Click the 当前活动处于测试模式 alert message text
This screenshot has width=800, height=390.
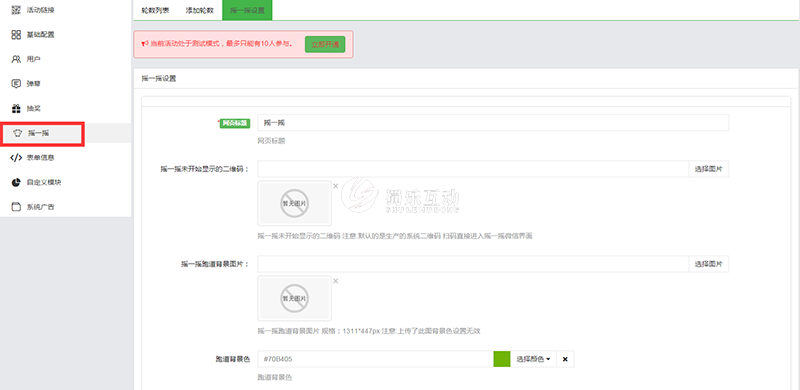(221, 44)
